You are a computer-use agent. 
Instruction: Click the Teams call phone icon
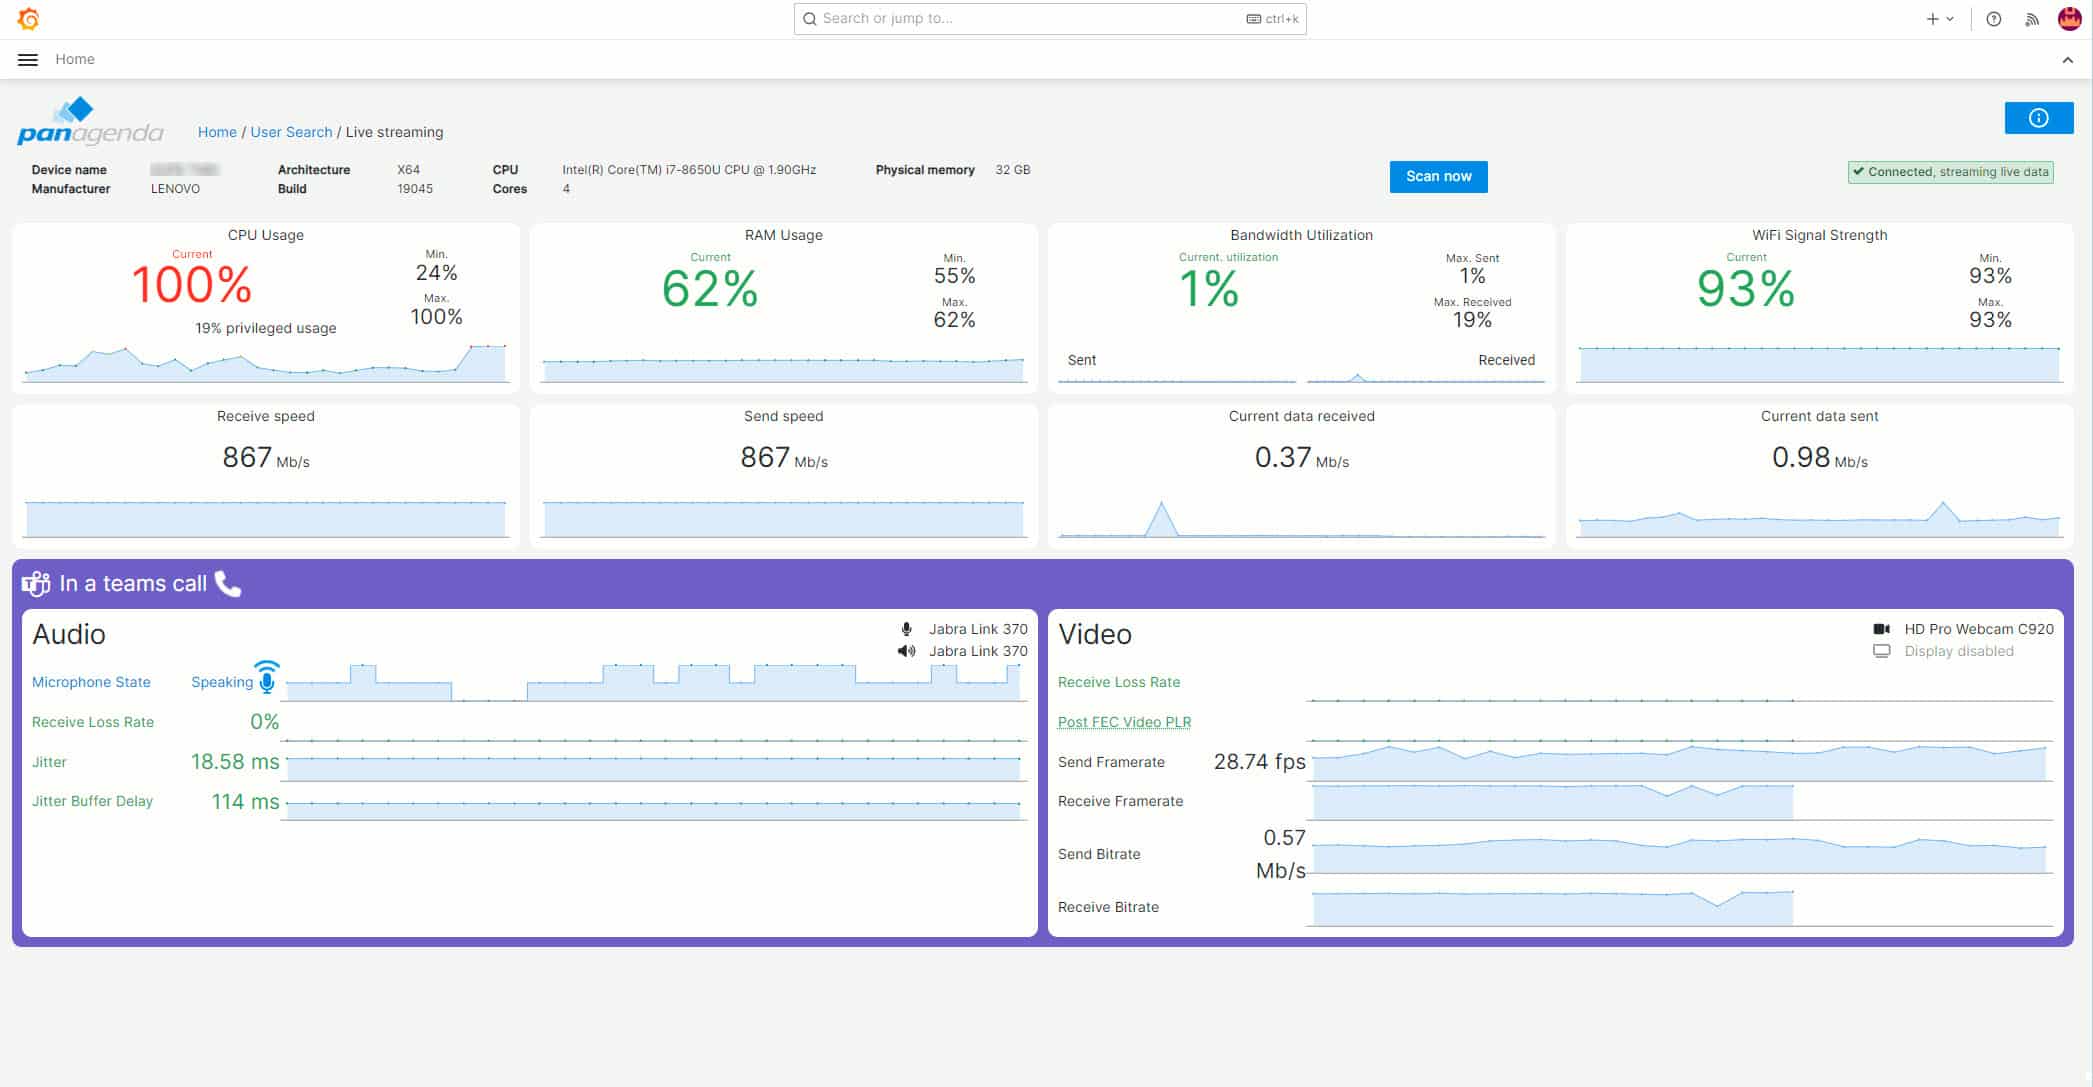click(228, 584)
